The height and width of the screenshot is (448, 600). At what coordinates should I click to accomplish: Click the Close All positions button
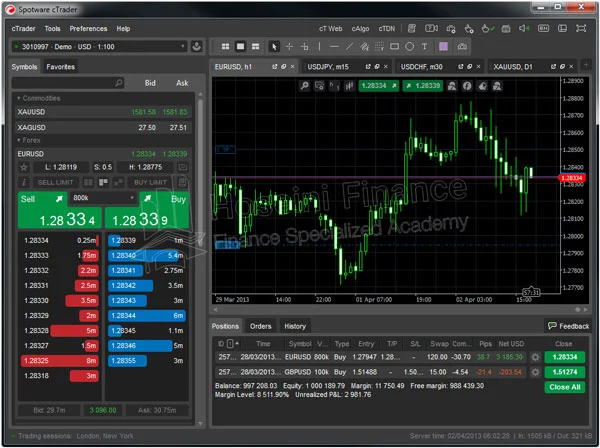pyautogui.click(x=565, y=387)
